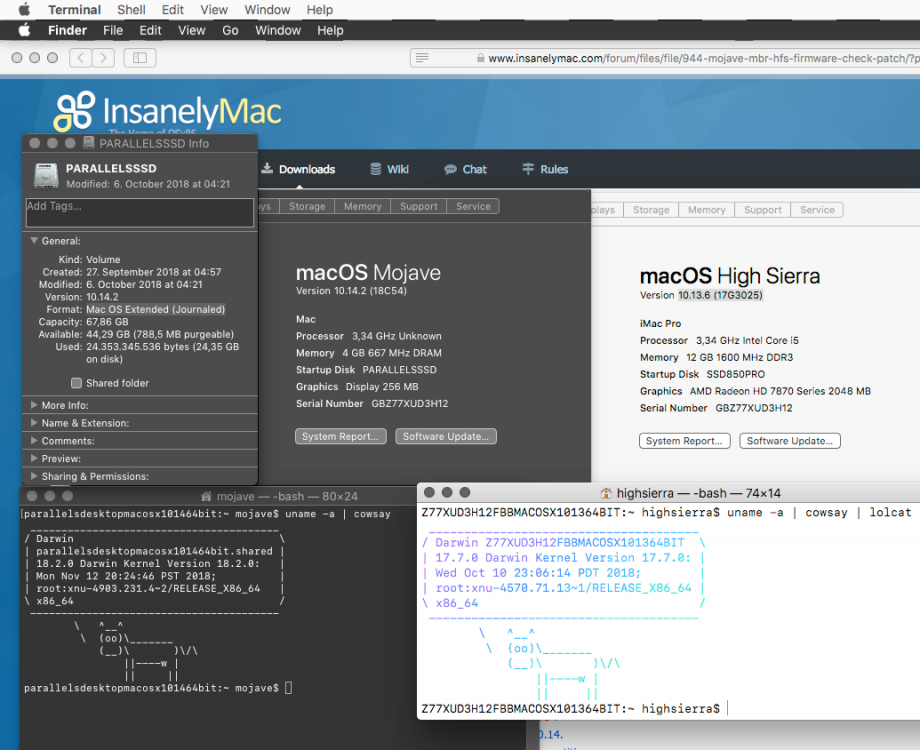
Task: Click the Add Tags field
Action: coord(140,212)
